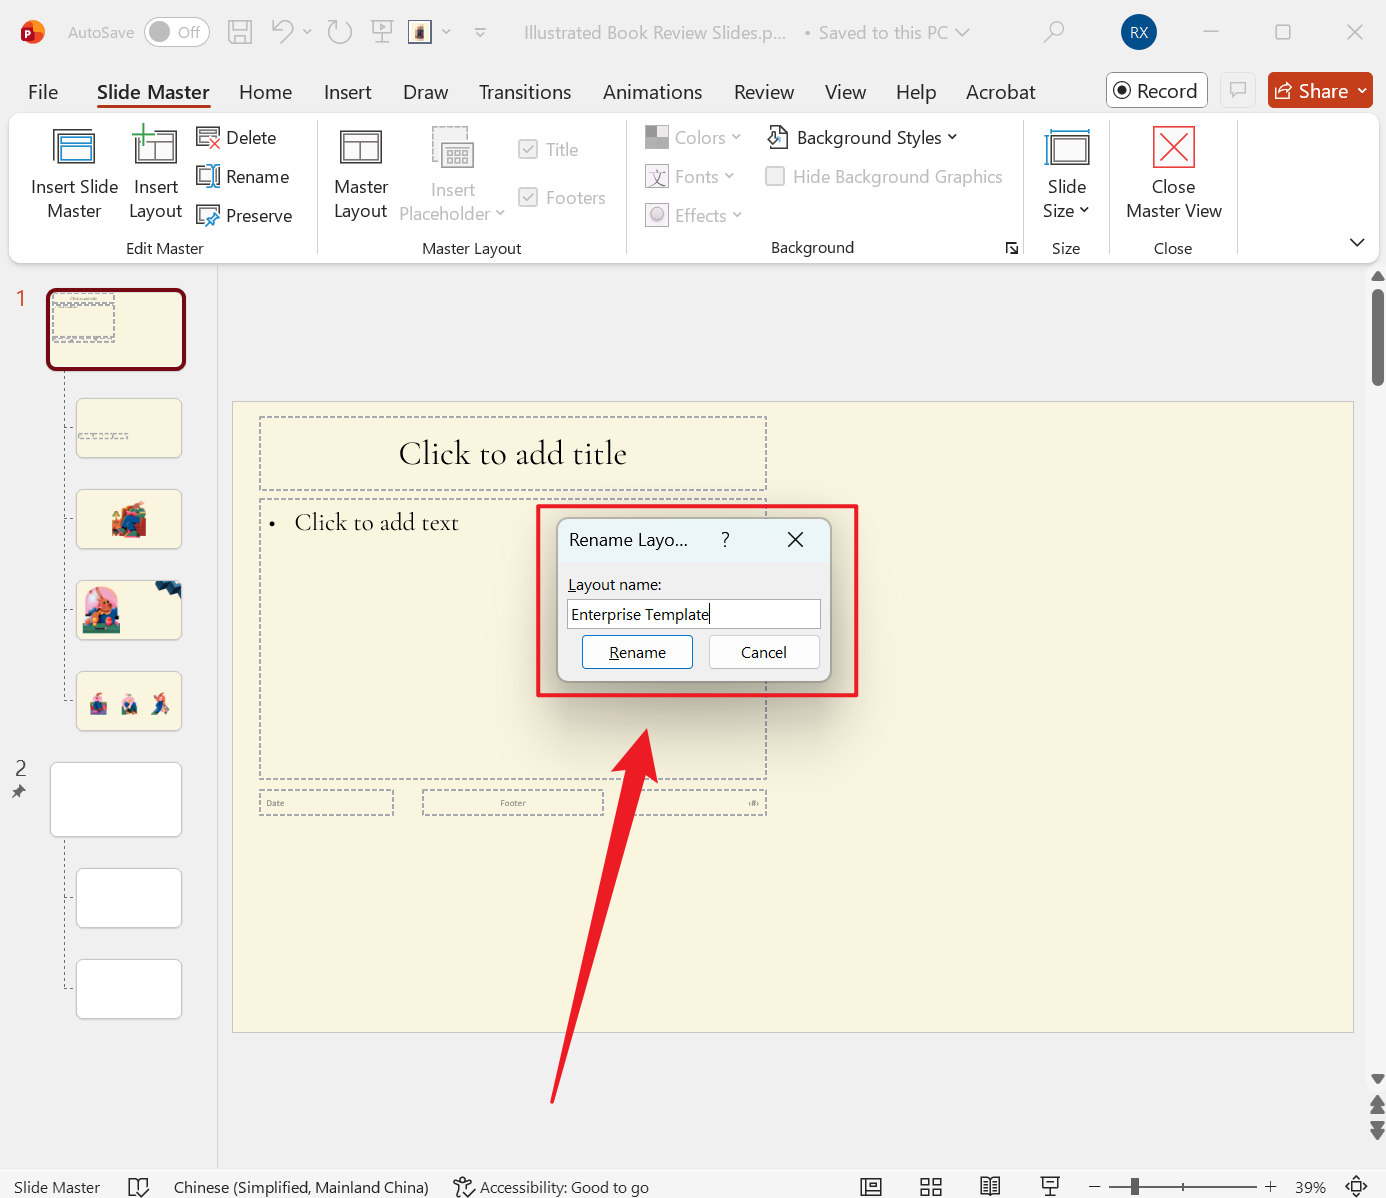Image resolution: width=1386 pixels, height=1198 pixels.
Task: Switch to Slide Sorter view icon
Action: (x=931, y=1187)
